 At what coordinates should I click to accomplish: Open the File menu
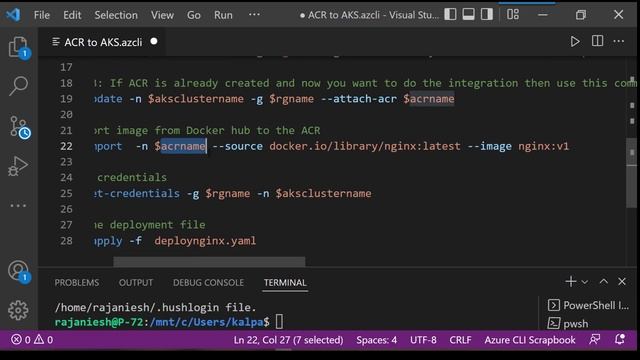point(42,15)
